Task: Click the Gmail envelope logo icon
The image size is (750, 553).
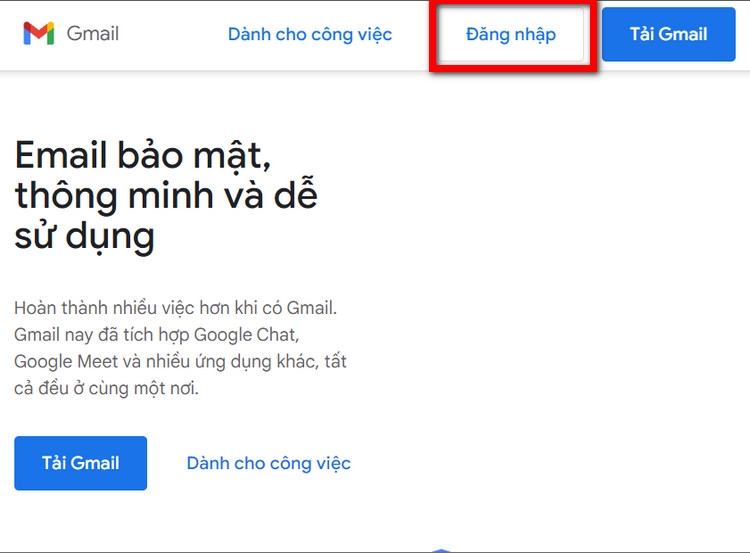Action: click(39, 33)
